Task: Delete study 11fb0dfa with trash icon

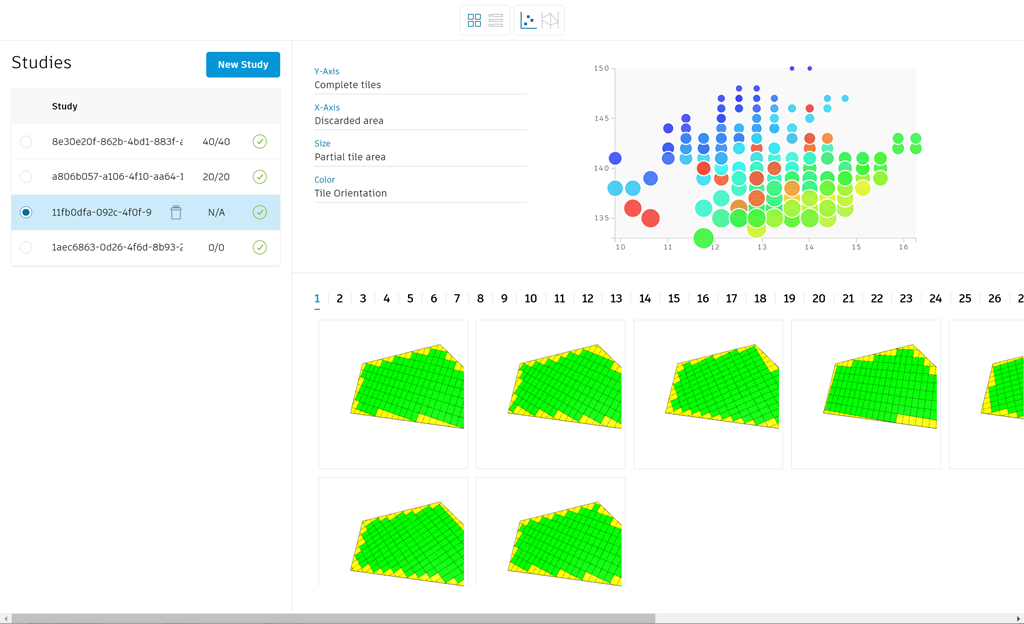Action: pyautogui.click(x=176, y=212)
